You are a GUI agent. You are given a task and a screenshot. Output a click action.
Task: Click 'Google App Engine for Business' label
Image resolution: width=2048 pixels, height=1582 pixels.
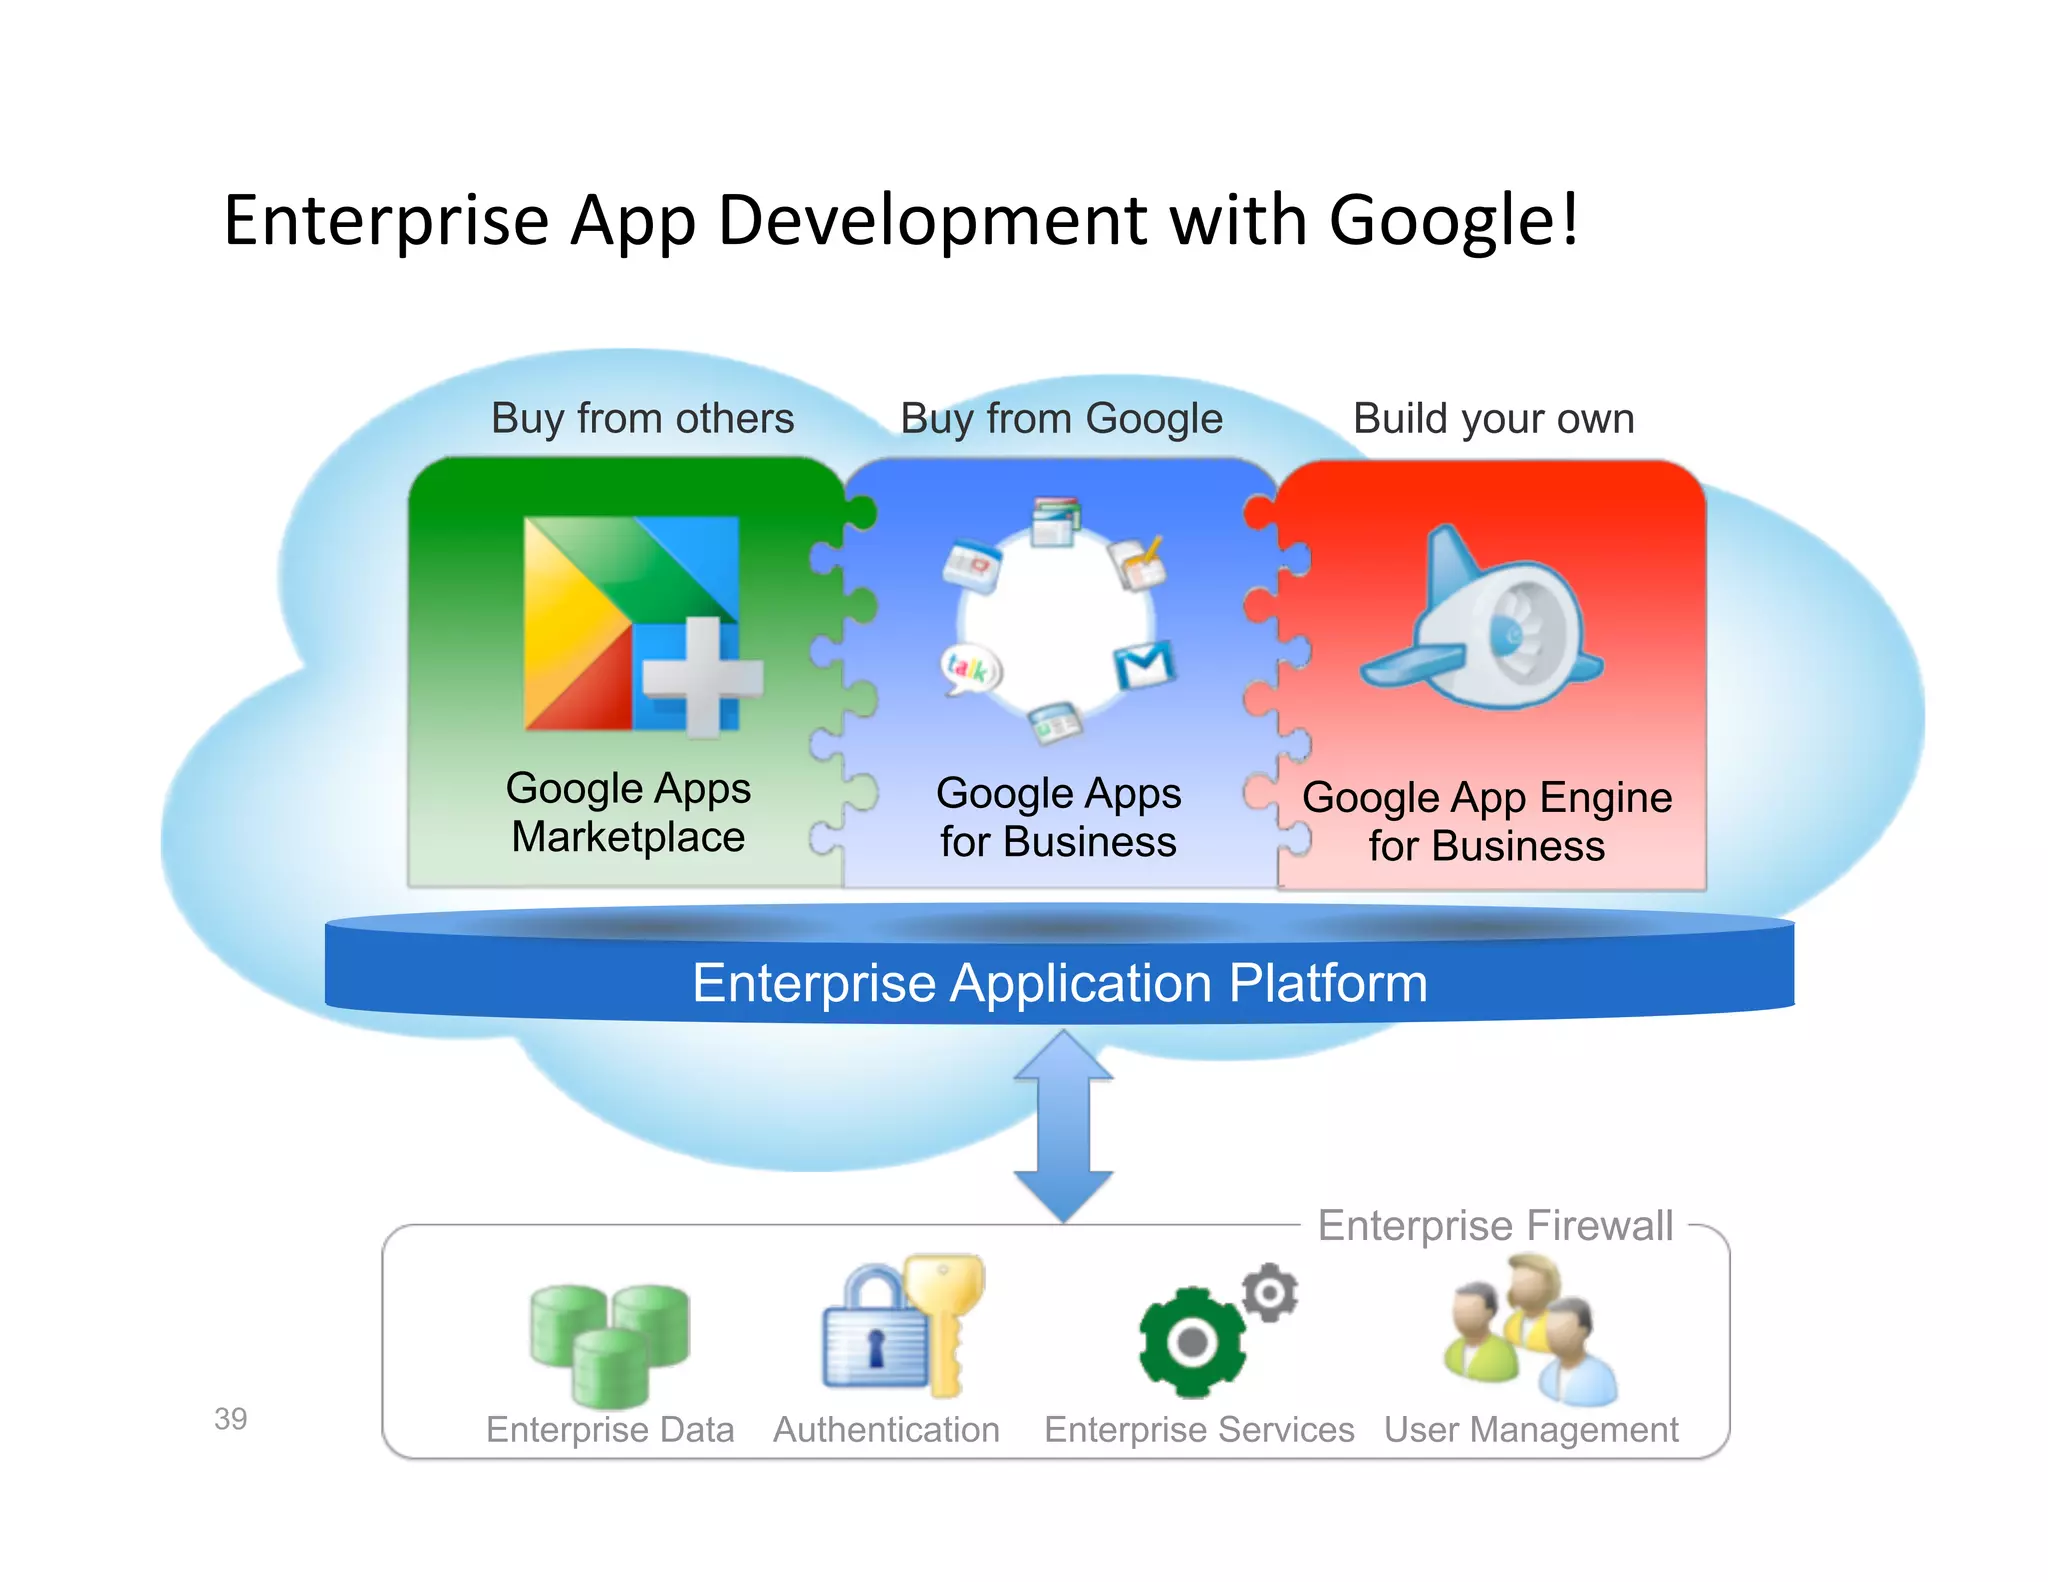1487,822
